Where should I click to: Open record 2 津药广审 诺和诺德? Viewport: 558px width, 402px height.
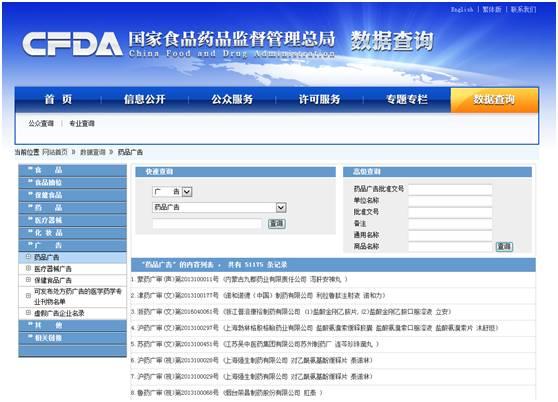point(262,295)
